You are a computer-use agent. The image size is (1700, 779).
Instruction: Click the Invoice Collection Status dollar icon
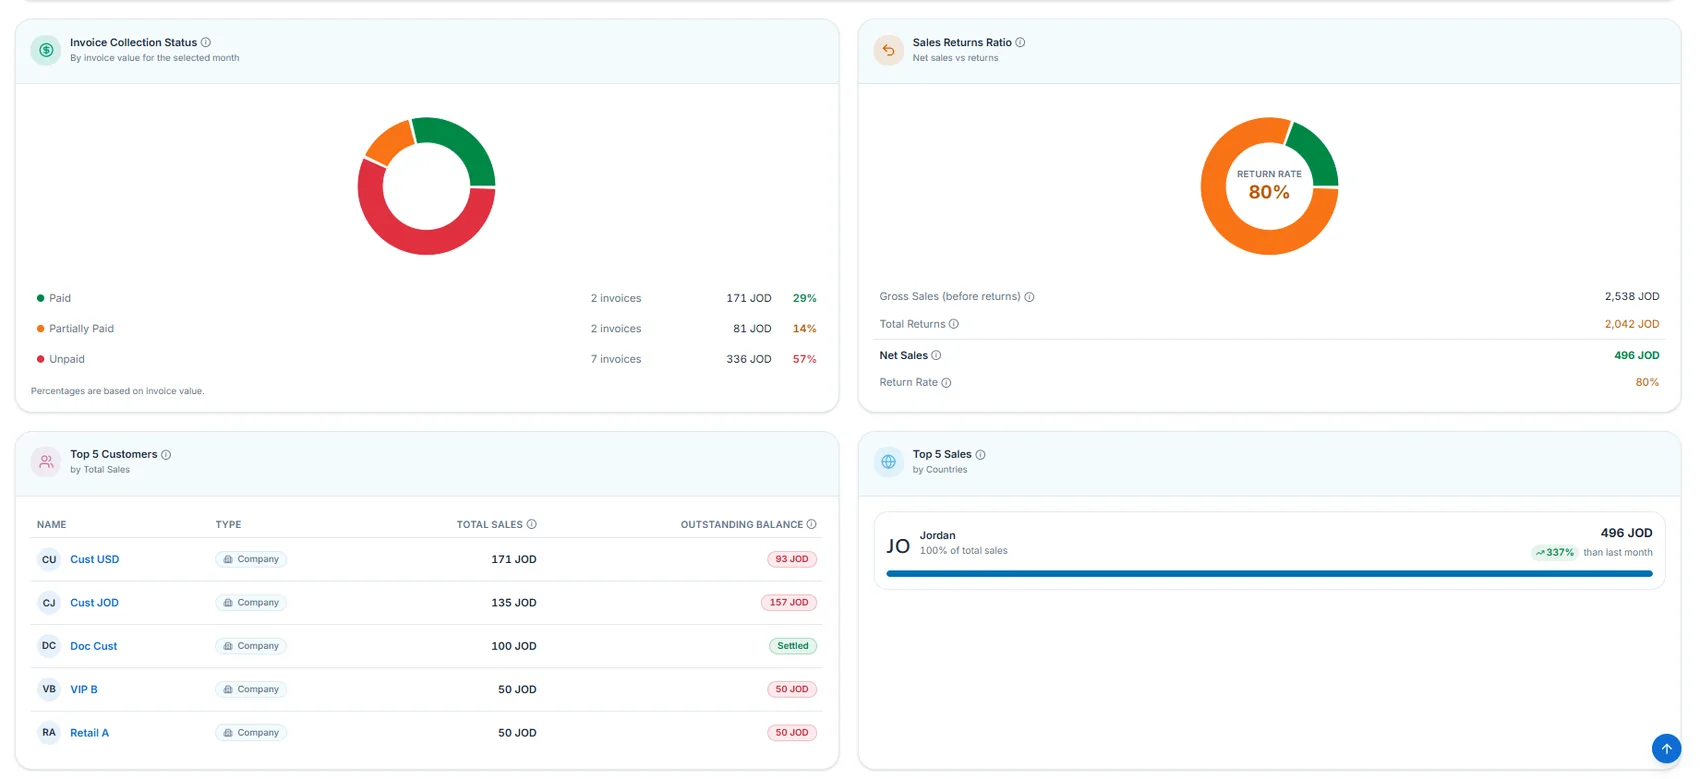tap(46, 50)
